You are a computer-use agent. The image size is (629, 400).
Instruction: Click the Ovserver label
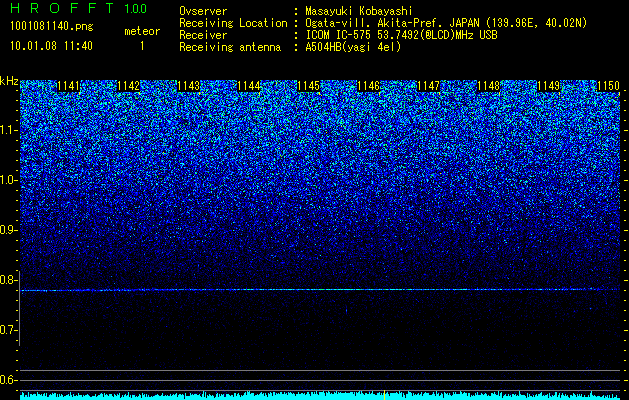click(203, 11)
